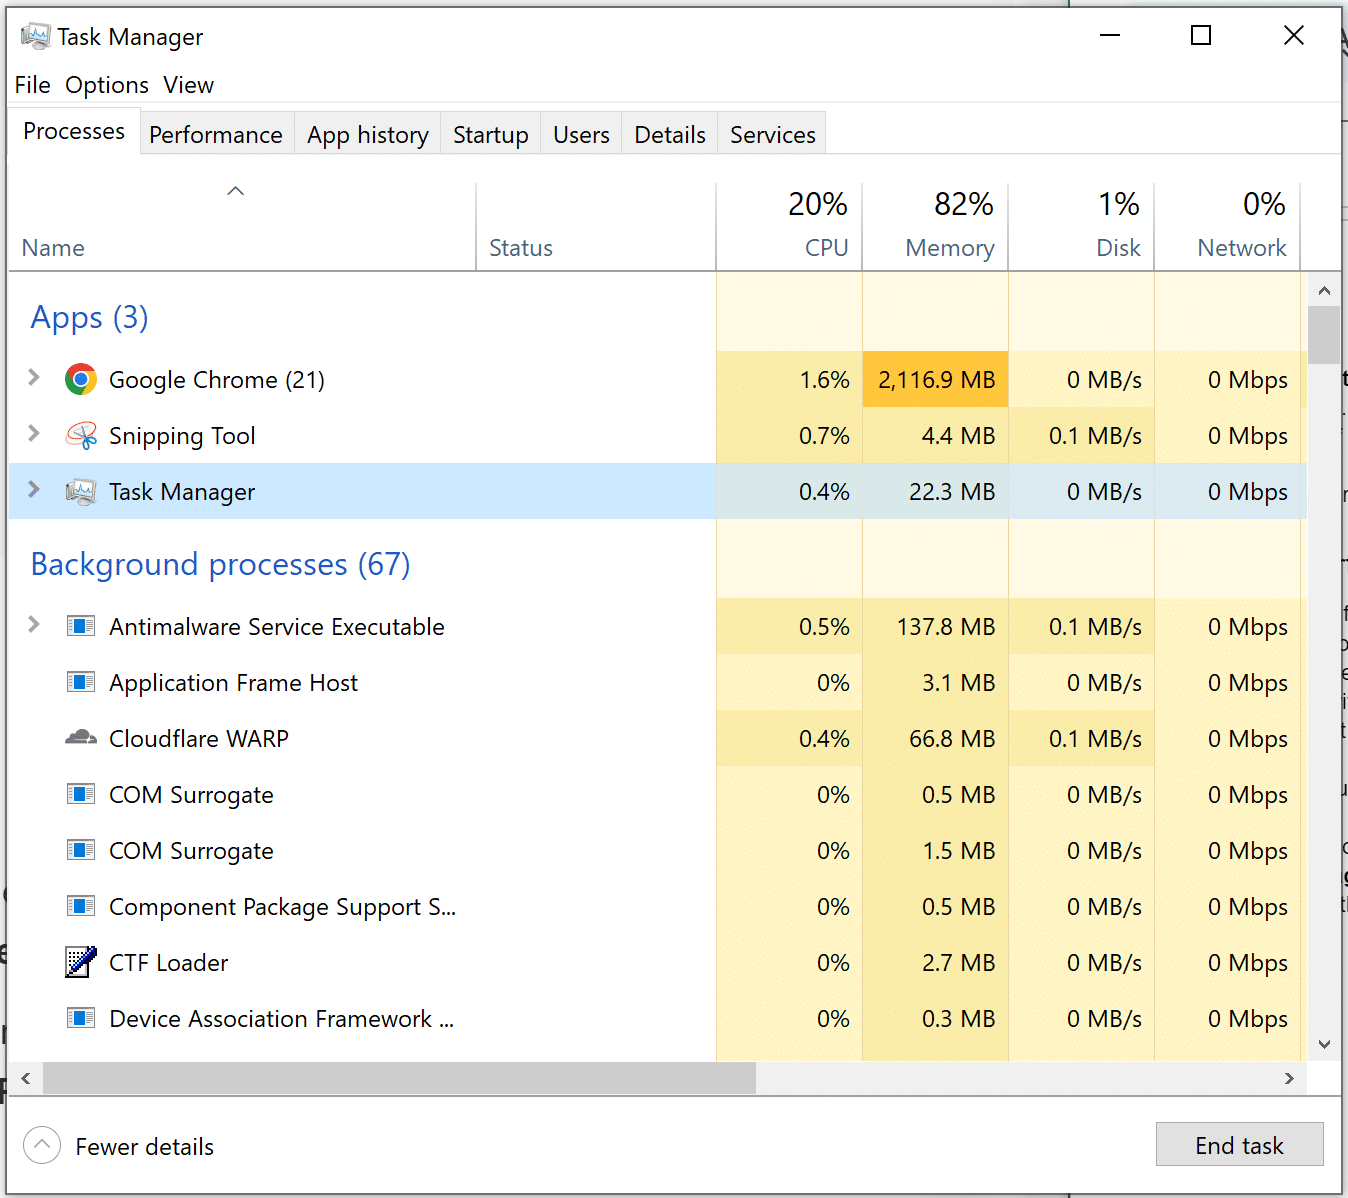Select the Processes tab
The height and width of the screenshot is (1198, 1348).
point(74,132)
